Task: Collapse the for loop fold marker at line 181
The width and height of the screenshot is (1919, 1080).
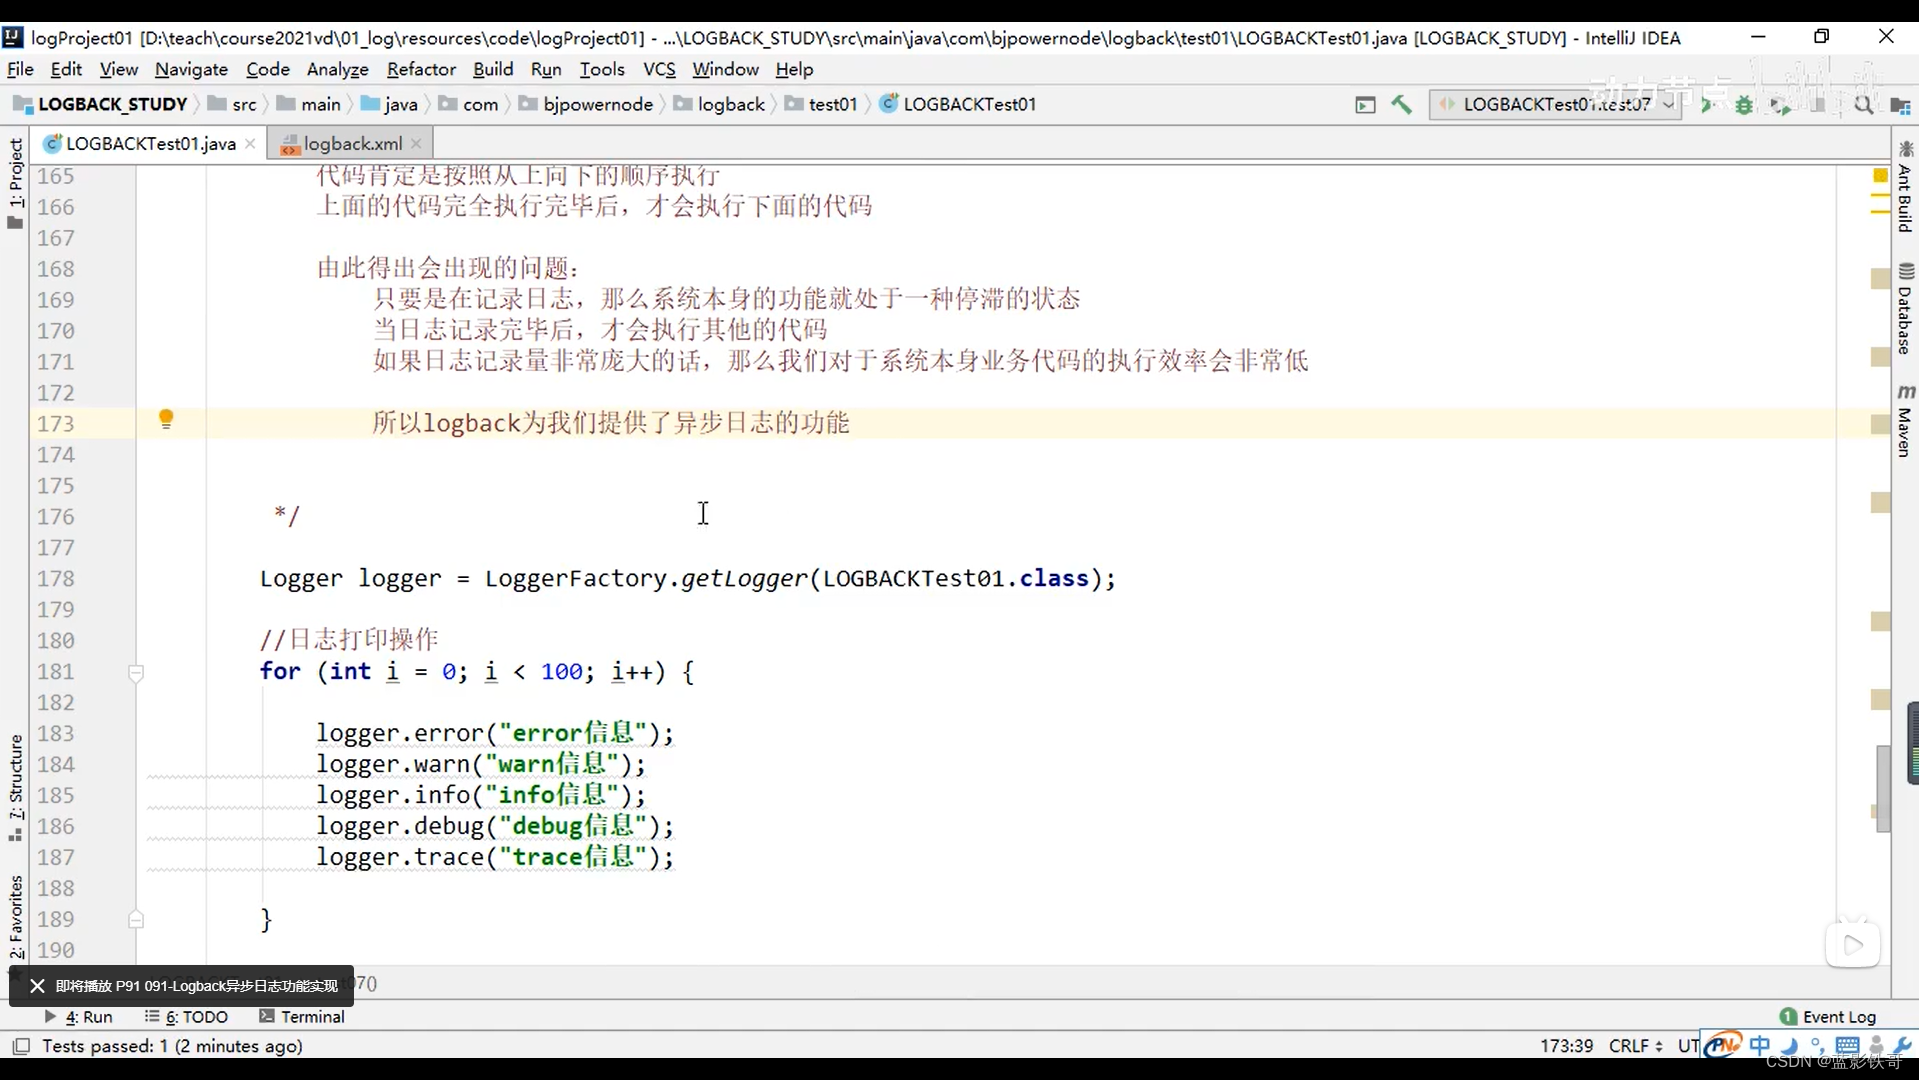Action: click(x=136, y=673)
